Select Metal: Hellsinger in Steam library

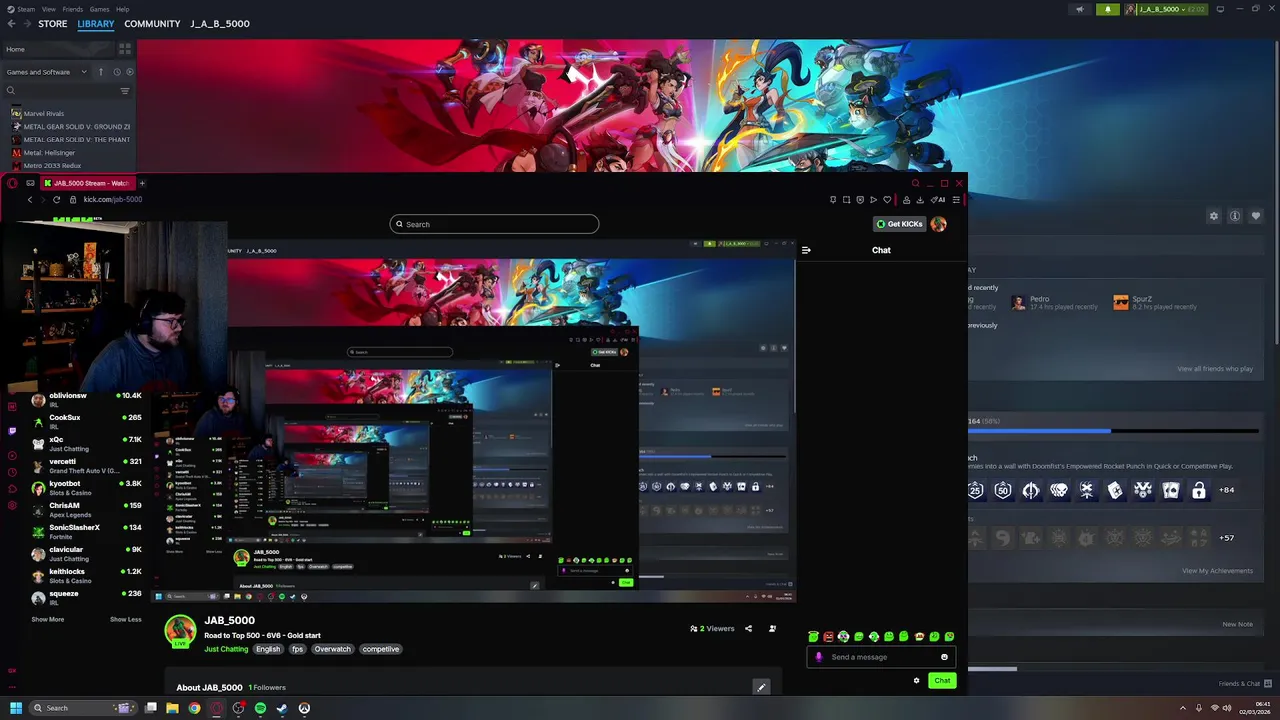coord(48,153)
